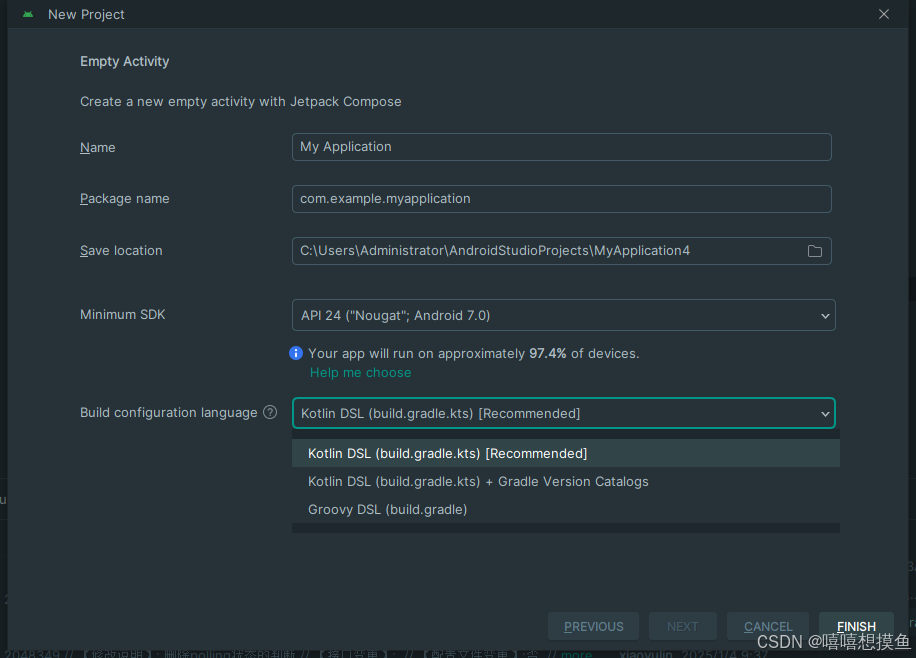Select Kotlin DSL (build.gradle.kts) [Recommended] option
The height and width of the screenshot is (658, 916).
(565, 453)
